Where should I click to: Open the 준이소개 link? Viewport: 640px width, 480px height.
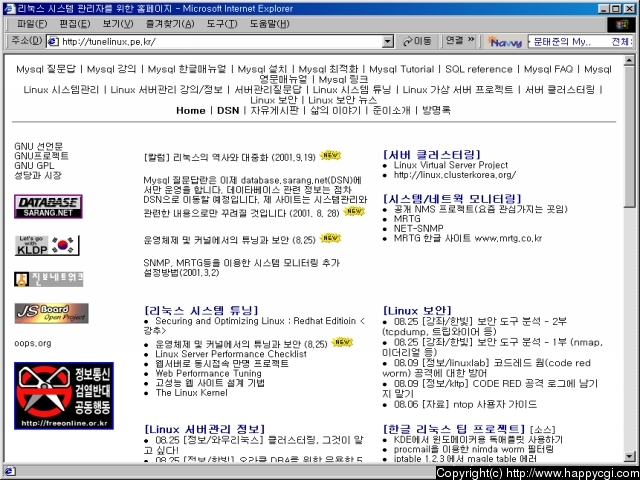[391, 110]
